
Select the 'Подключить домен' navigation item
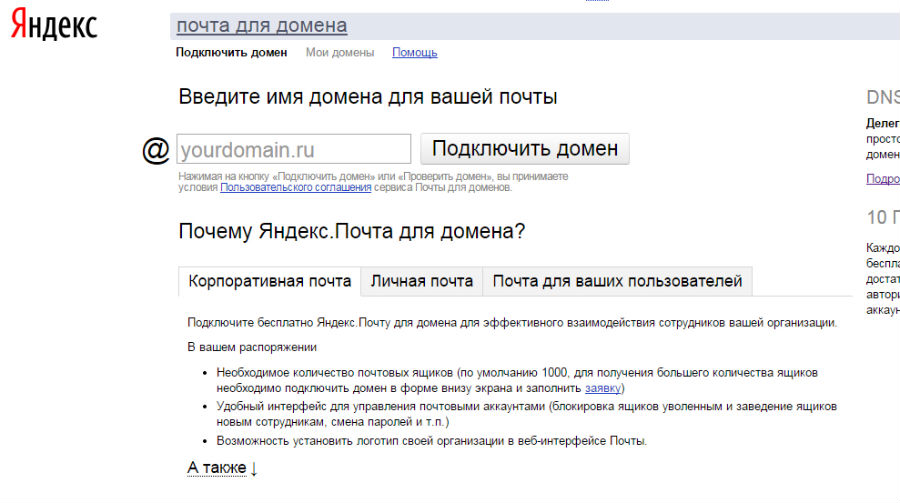(231, 52)
